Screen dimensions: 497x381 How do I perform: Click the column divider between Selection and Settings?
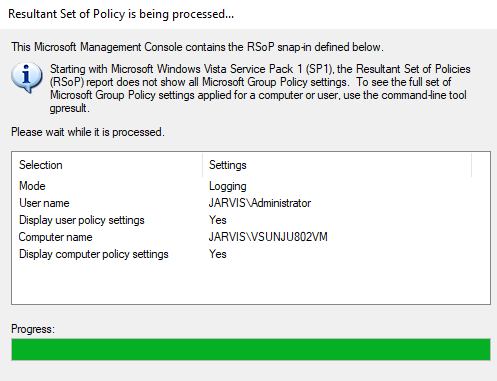click(x=202, y=165)
